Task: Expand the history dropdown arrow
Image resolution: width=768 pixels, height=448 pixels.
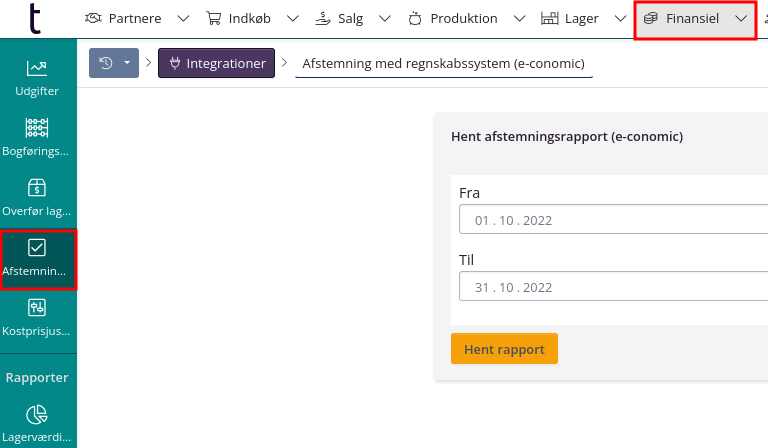Action: click(128, 63)
